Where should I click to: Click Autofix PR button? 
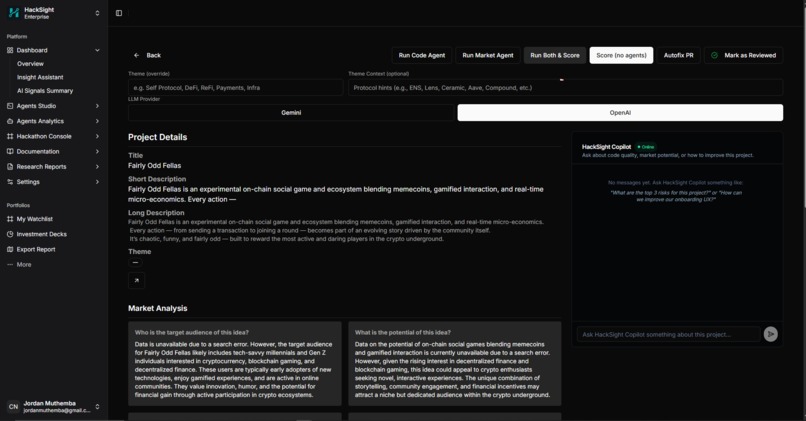coord(679,55)
